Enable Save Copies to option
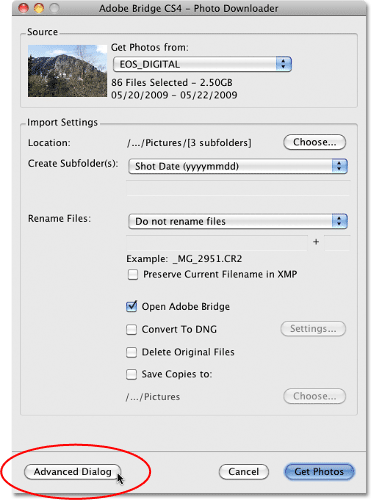Screen dimensions: 371x500 coord(131,374)
